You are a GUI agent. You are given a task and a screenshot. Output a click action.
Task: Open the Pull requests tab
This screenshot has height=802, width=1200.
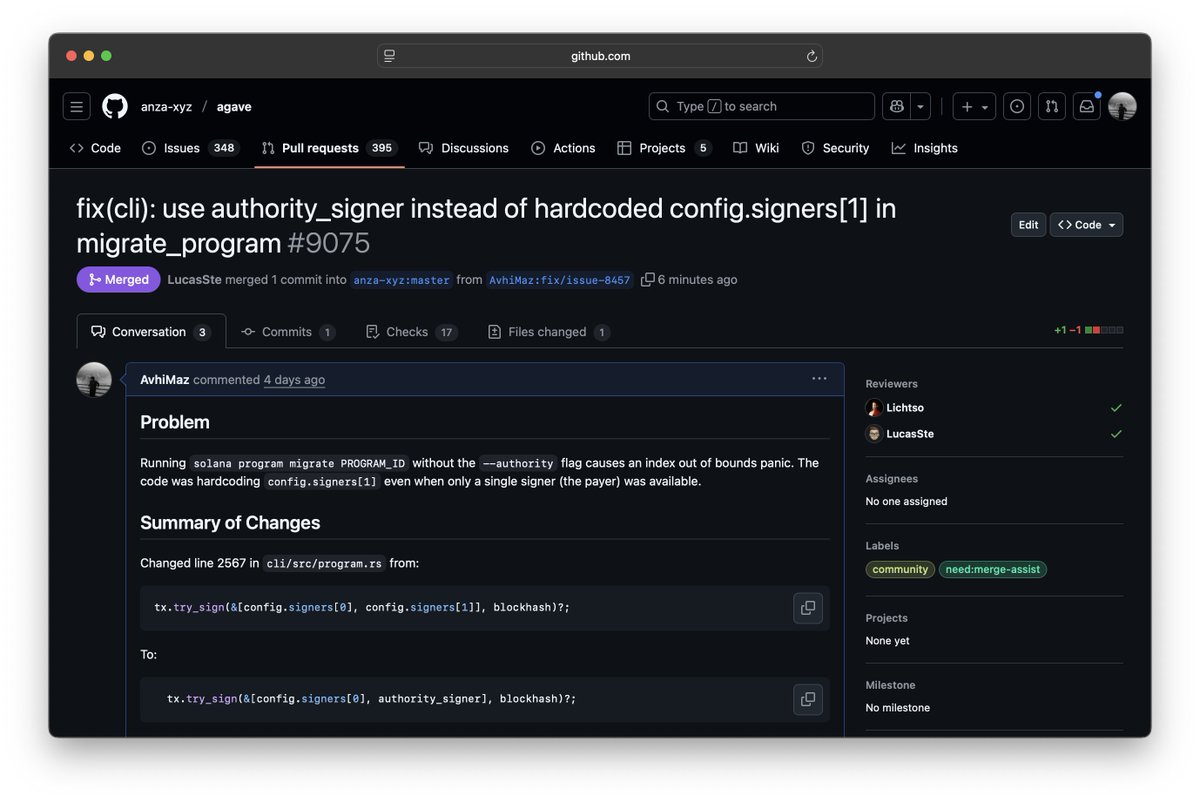click(x=329, y=148)
